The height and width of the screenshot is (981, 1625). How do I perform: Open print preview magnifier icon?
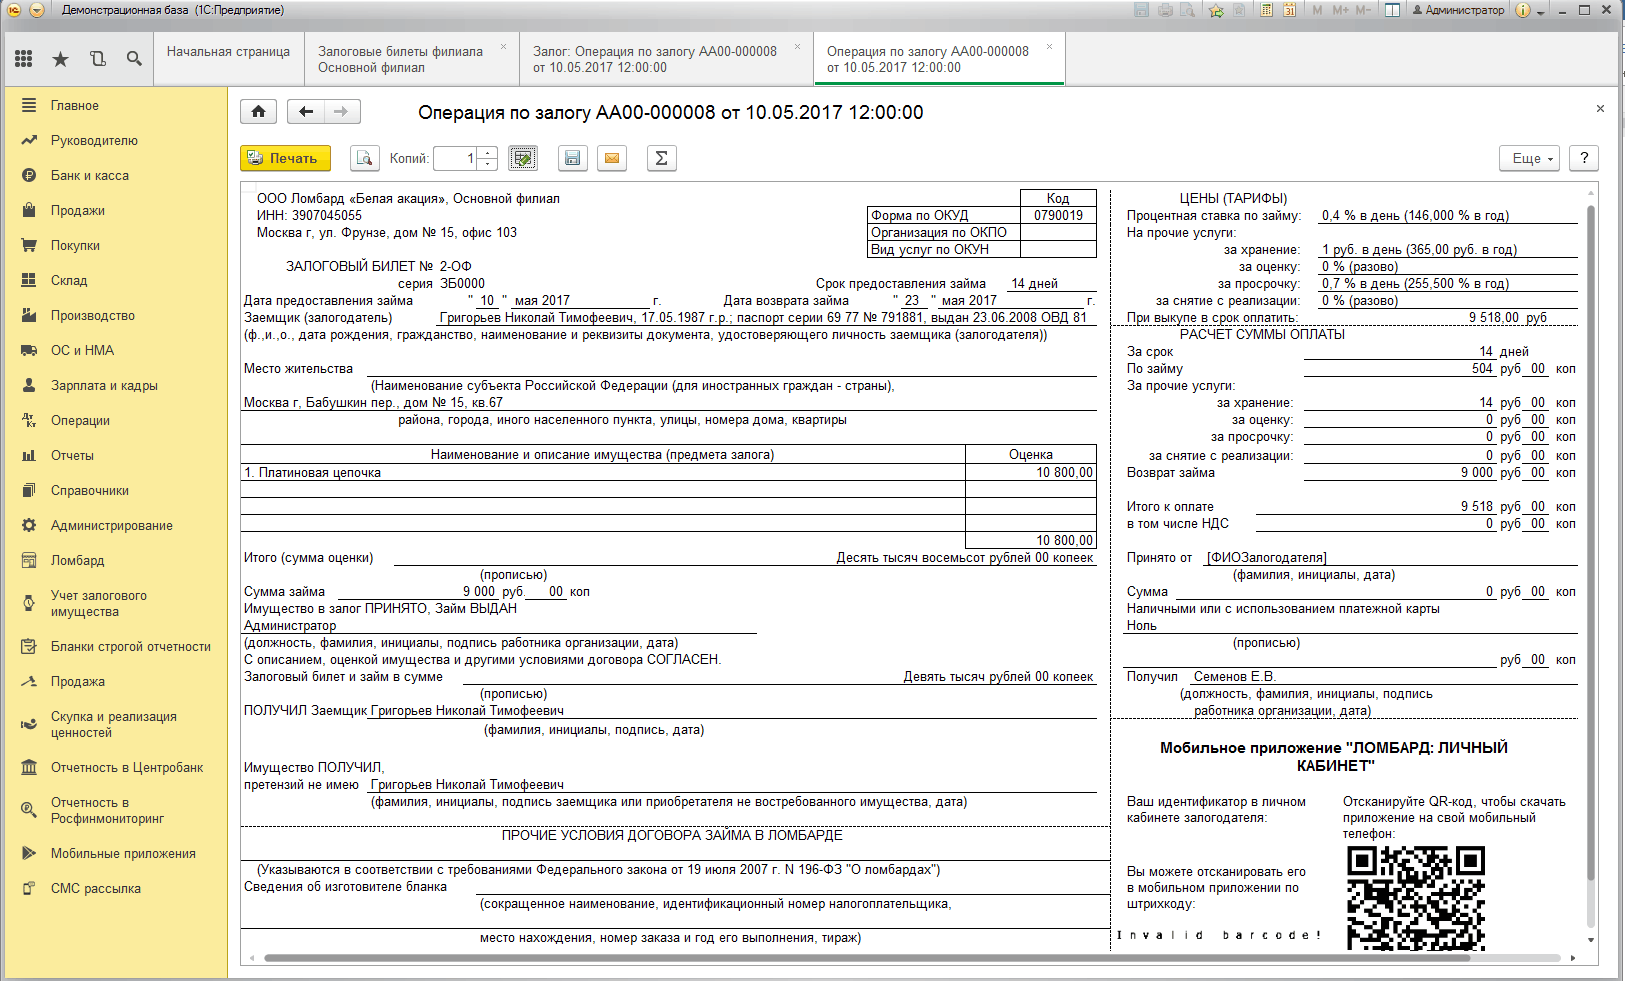pyautogui.click(x=365, y=158)
